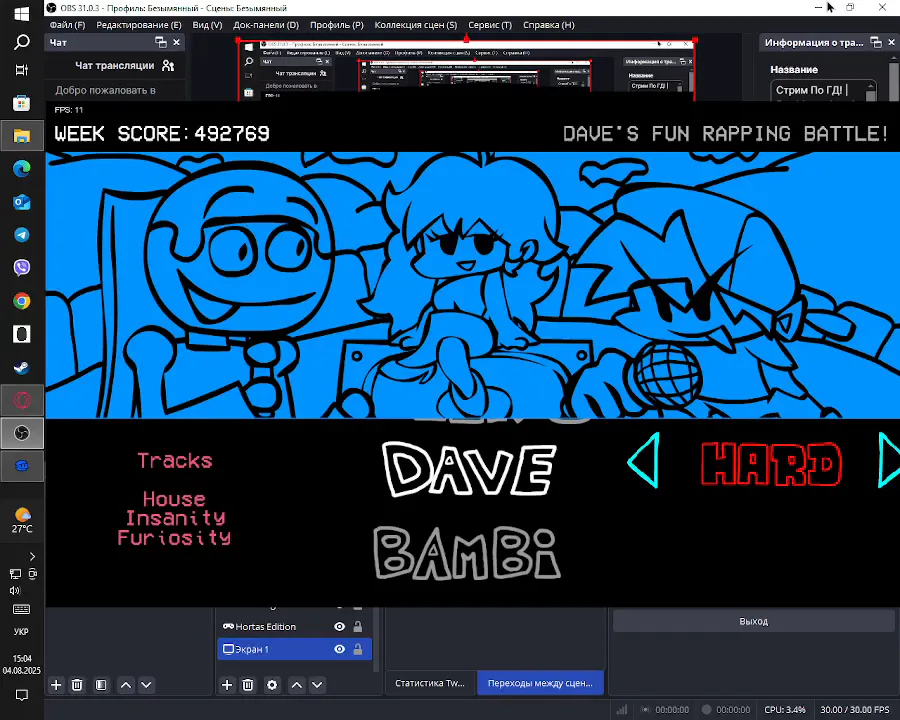Screen dimensions: 900x720
Task: Select the DAVE week
Action: coord(469,469)
